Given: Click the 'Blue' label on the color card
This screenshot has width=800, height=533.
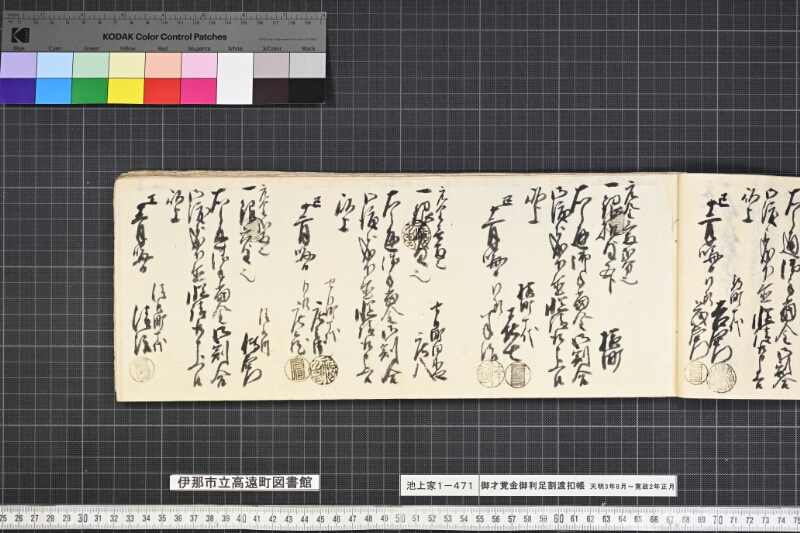Looking at the screenshot, I should click(18, 48).
